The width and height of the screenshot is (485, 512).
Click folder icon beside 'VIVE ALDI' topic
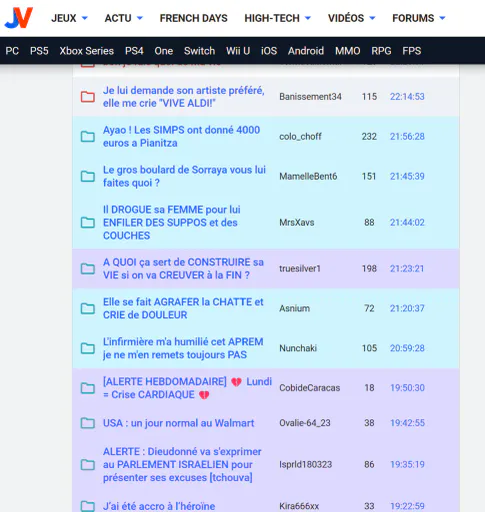click(x=88, y=97)
